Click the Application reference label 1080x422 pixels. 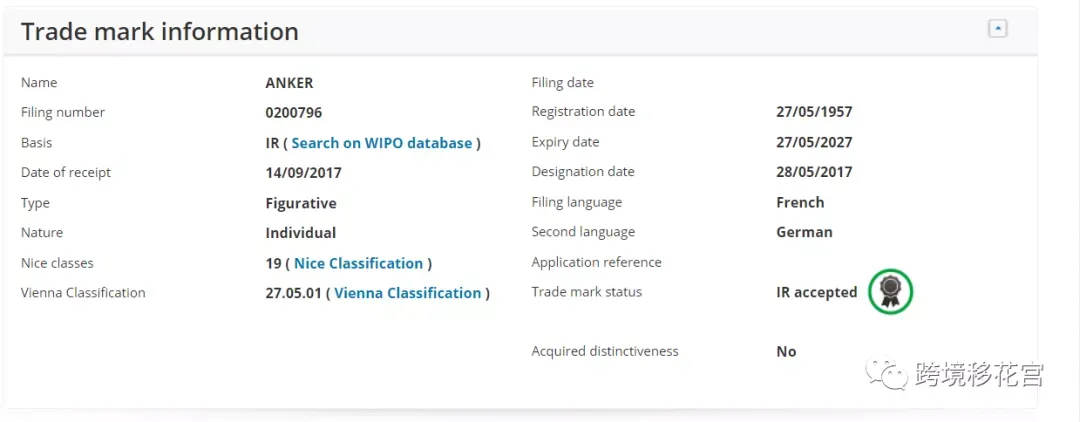(596, 262)
